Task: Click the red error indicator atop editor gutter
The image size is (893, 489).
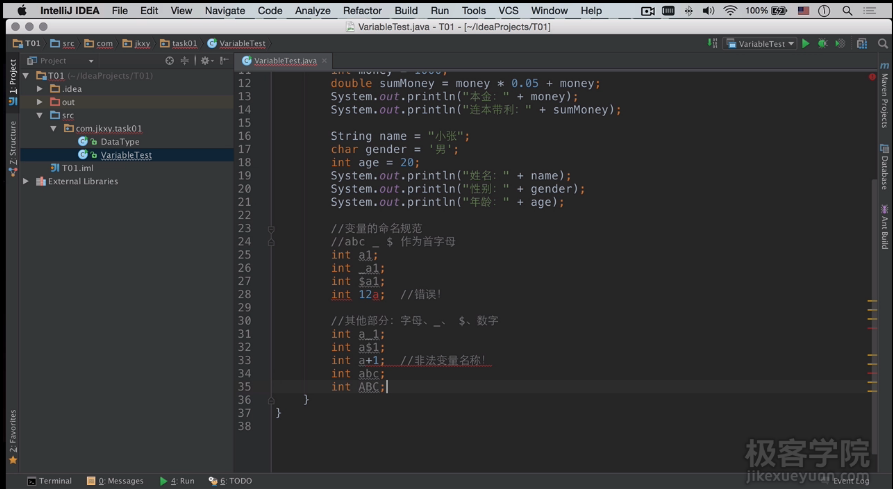Action: (871, 77)
